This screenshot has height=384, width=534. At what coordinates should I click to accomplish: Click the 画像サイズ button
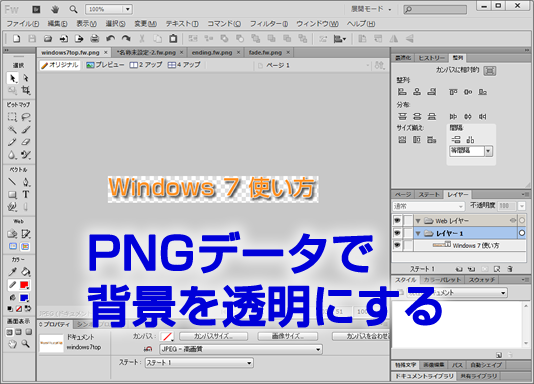click(x=288, y=336)
